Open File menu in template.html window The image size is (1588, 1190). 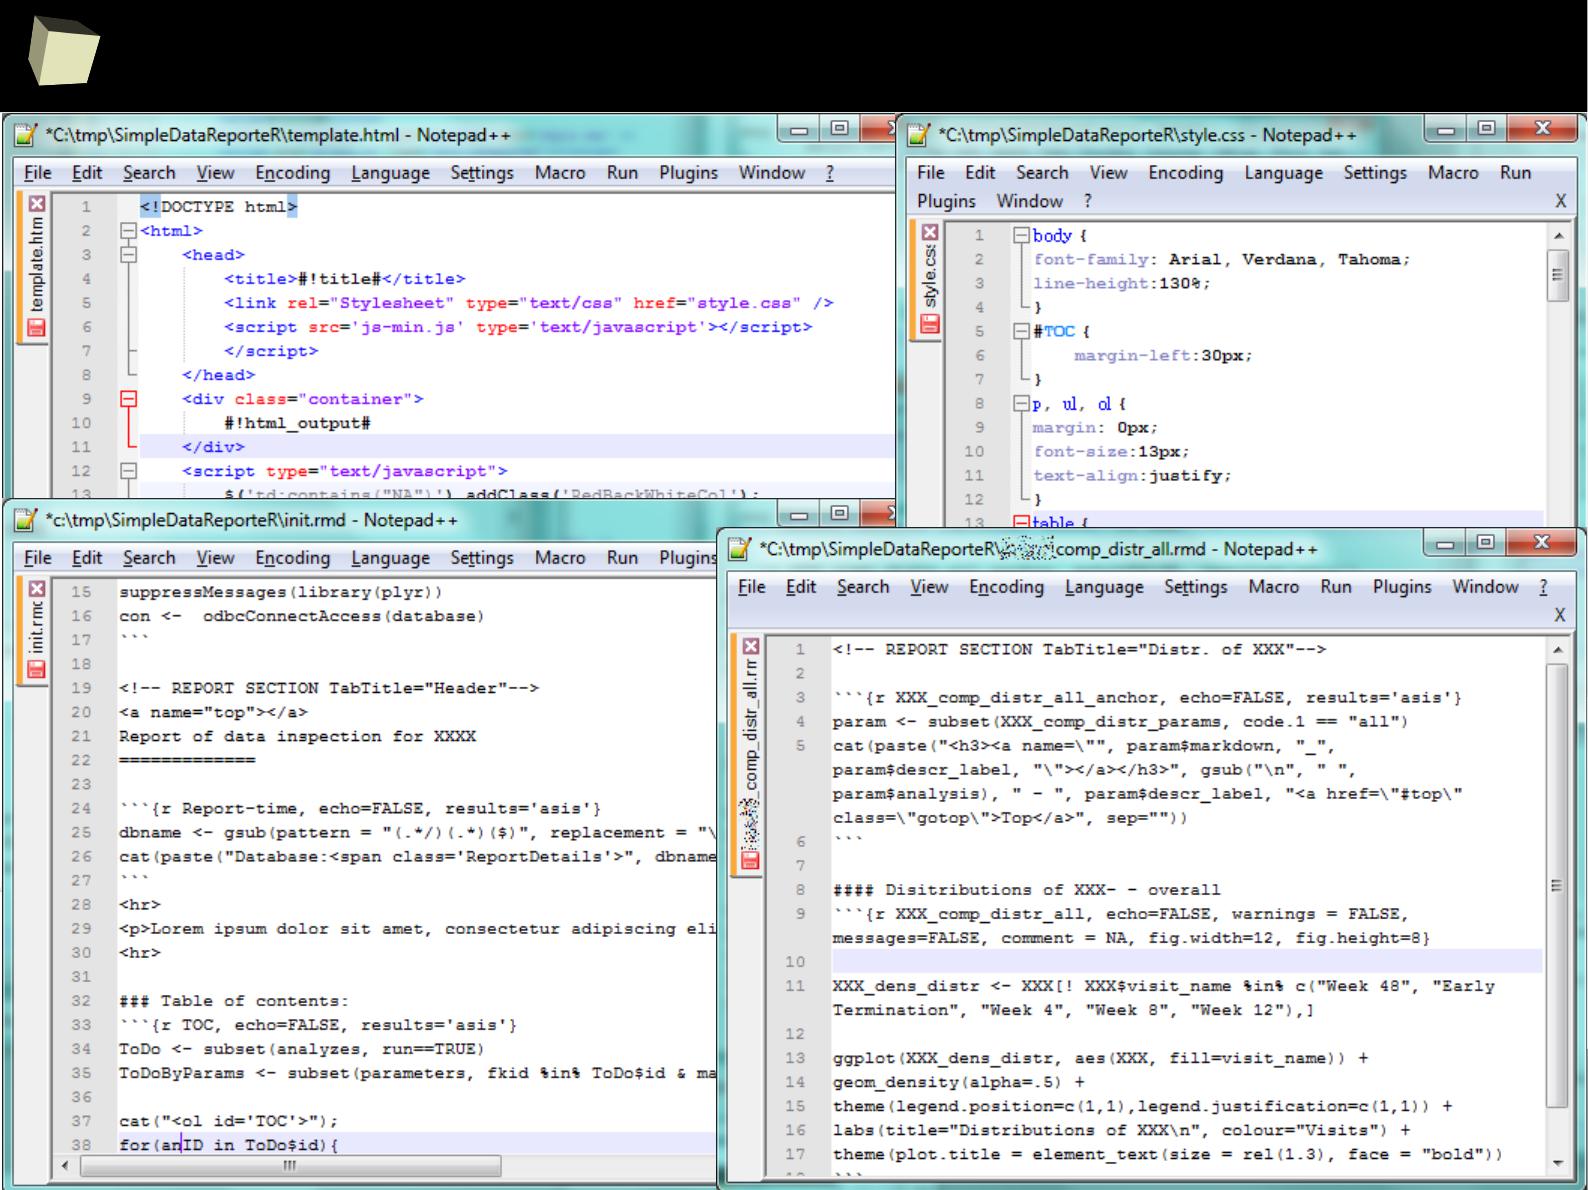38,173
